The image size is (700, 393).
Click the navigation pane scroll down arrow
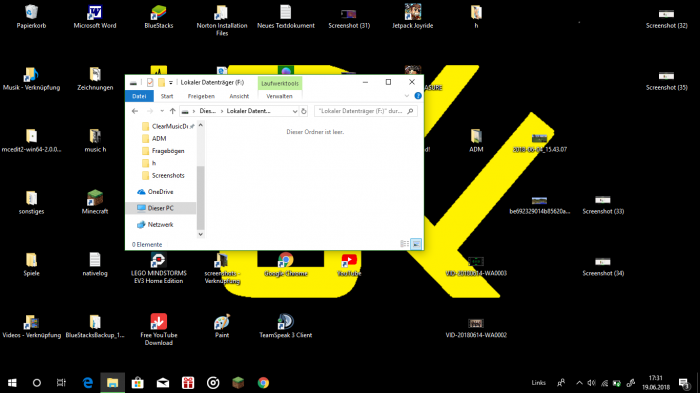(x=200, y=234)
